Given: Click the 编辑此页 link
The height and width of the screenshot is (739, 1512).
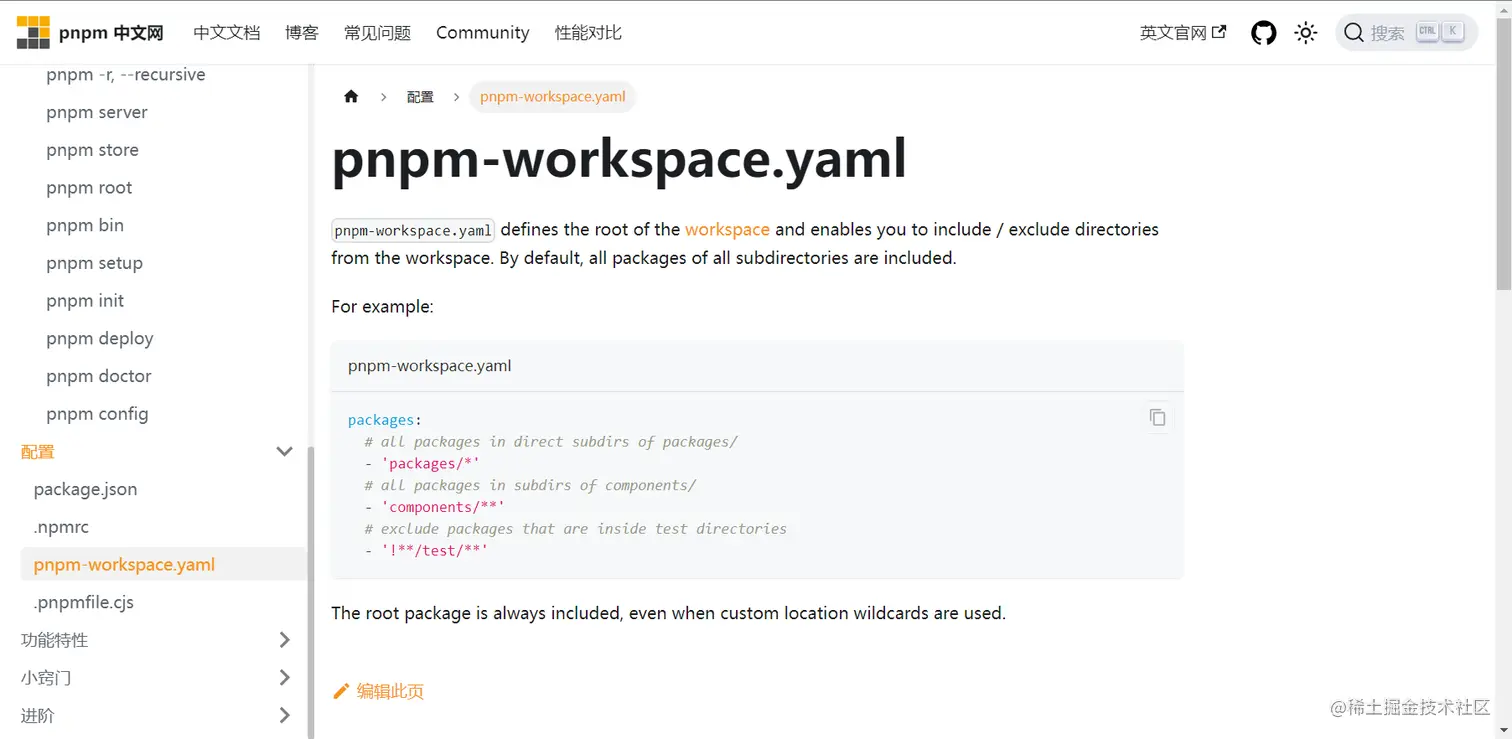Looking at the screenshot, I should (390, 691).
